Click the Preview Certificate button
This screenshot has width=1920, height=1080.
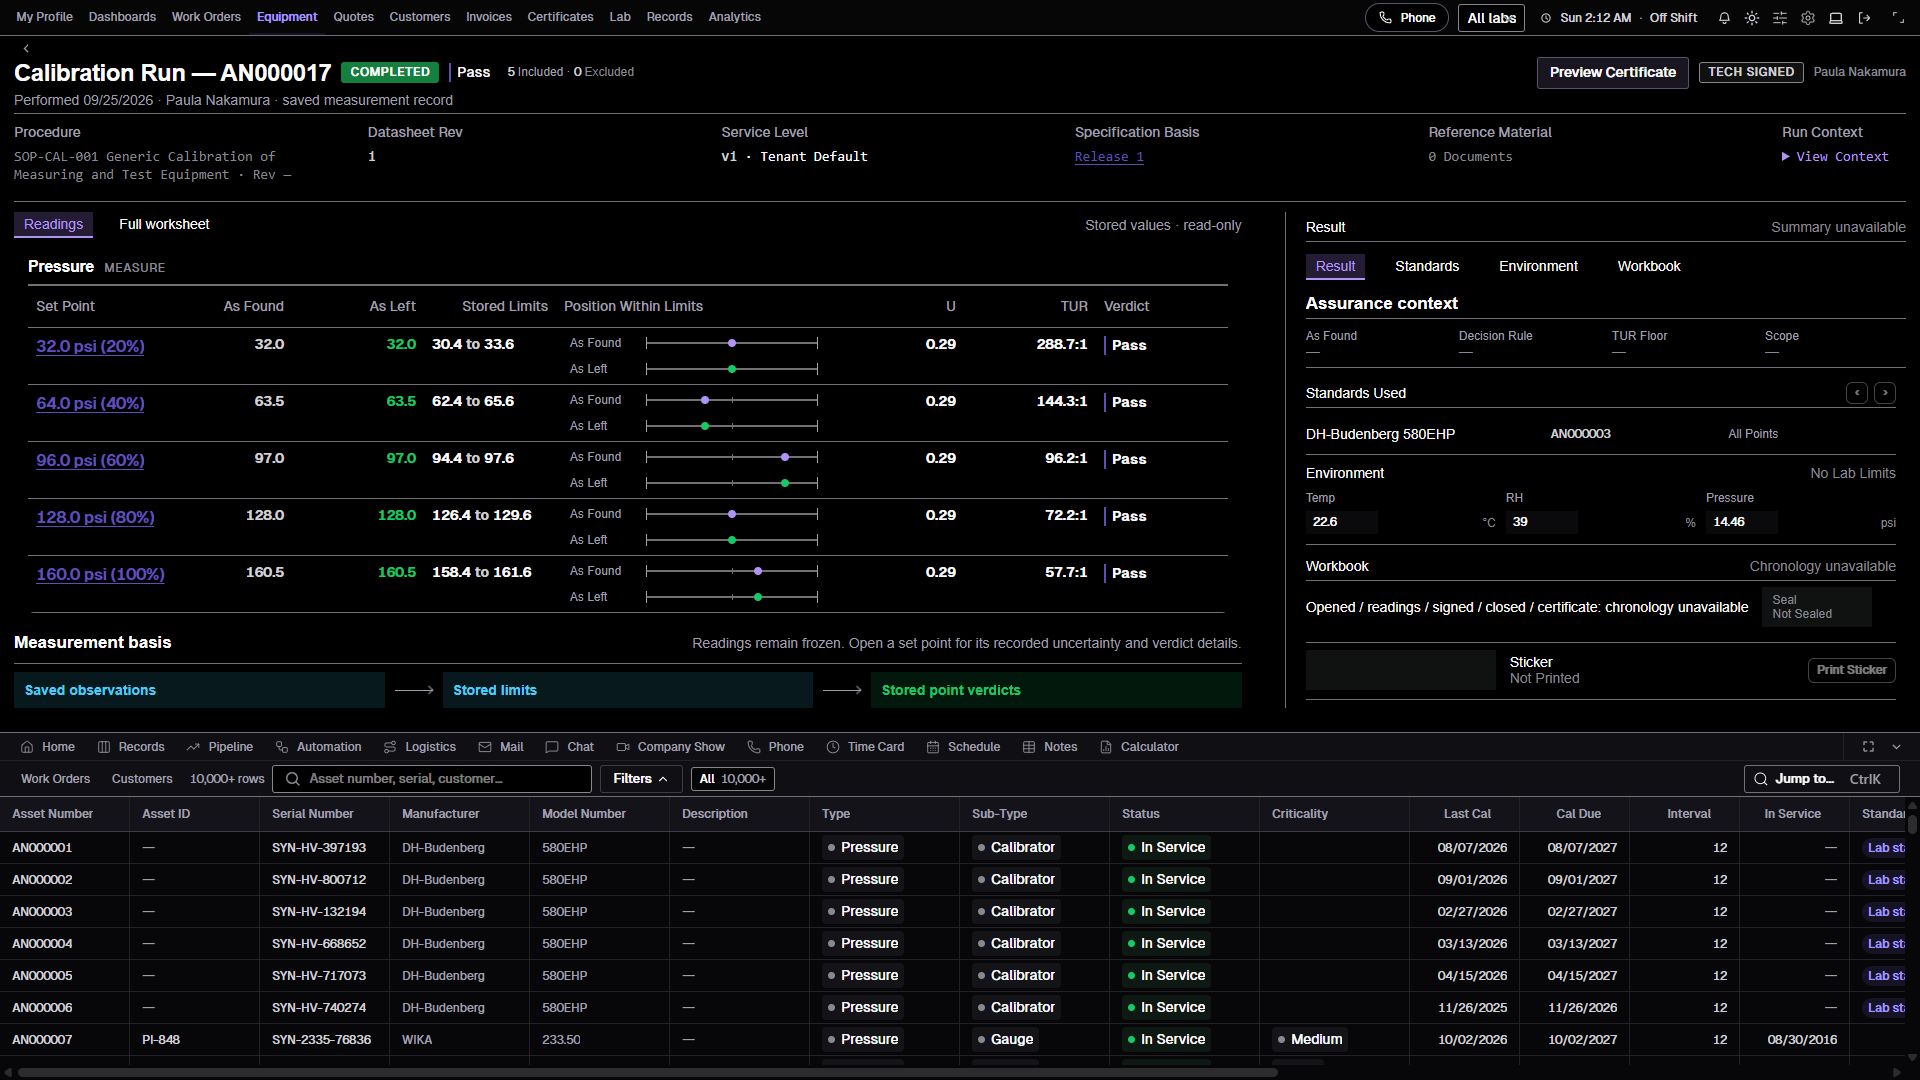click(x=1612, y=73)
